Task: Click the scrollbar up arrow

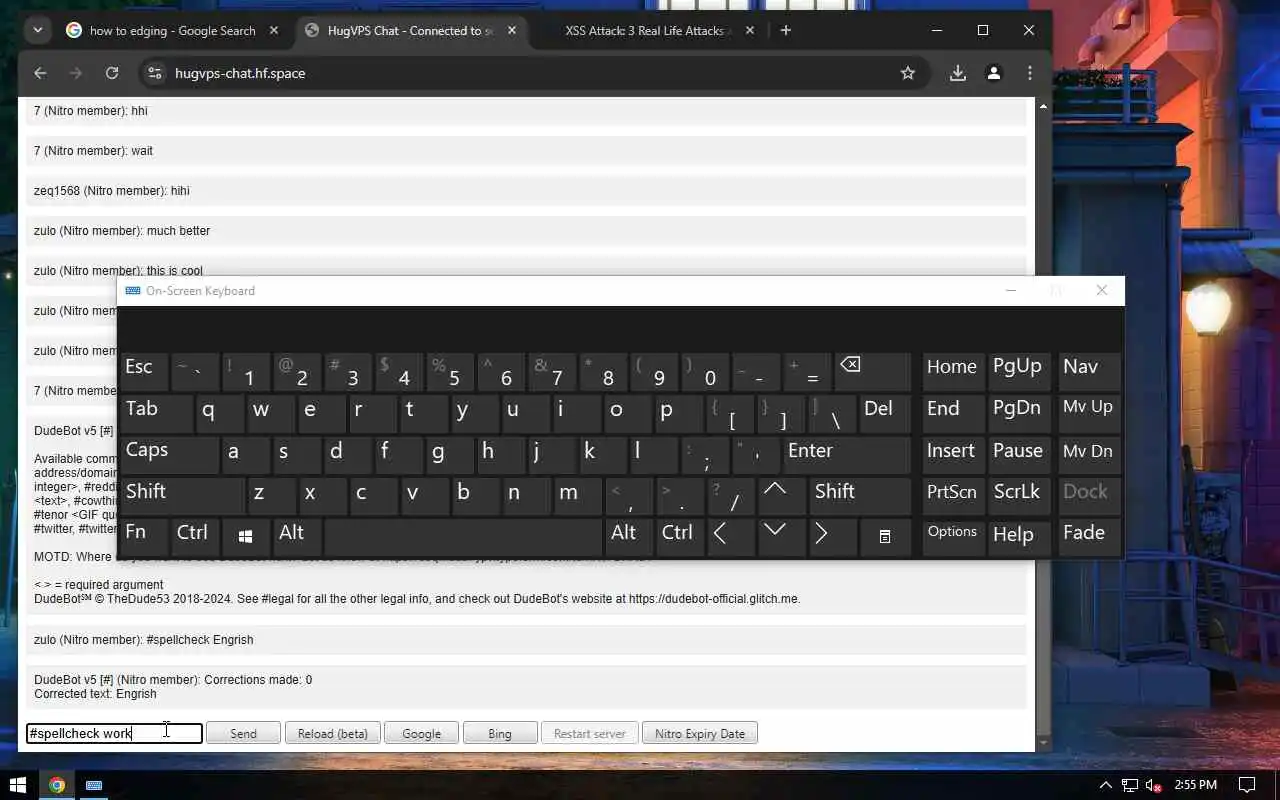Action: [1043, 105]
